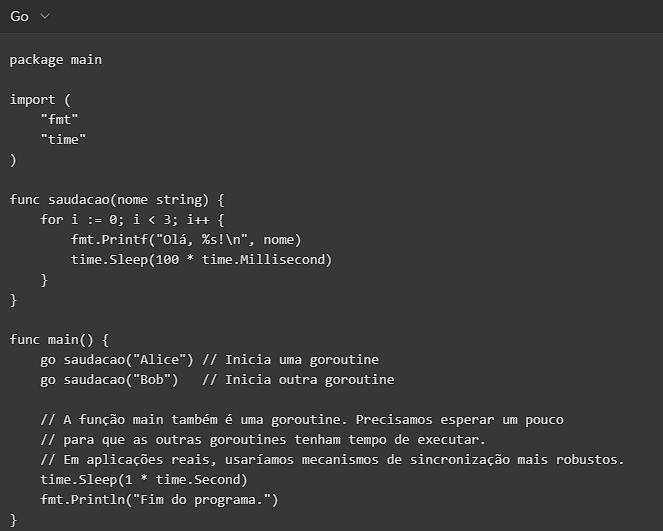This screenshot has width=663, height=531.
Task: Expand the Go language dropdown chevron
Action: [45, 17]
